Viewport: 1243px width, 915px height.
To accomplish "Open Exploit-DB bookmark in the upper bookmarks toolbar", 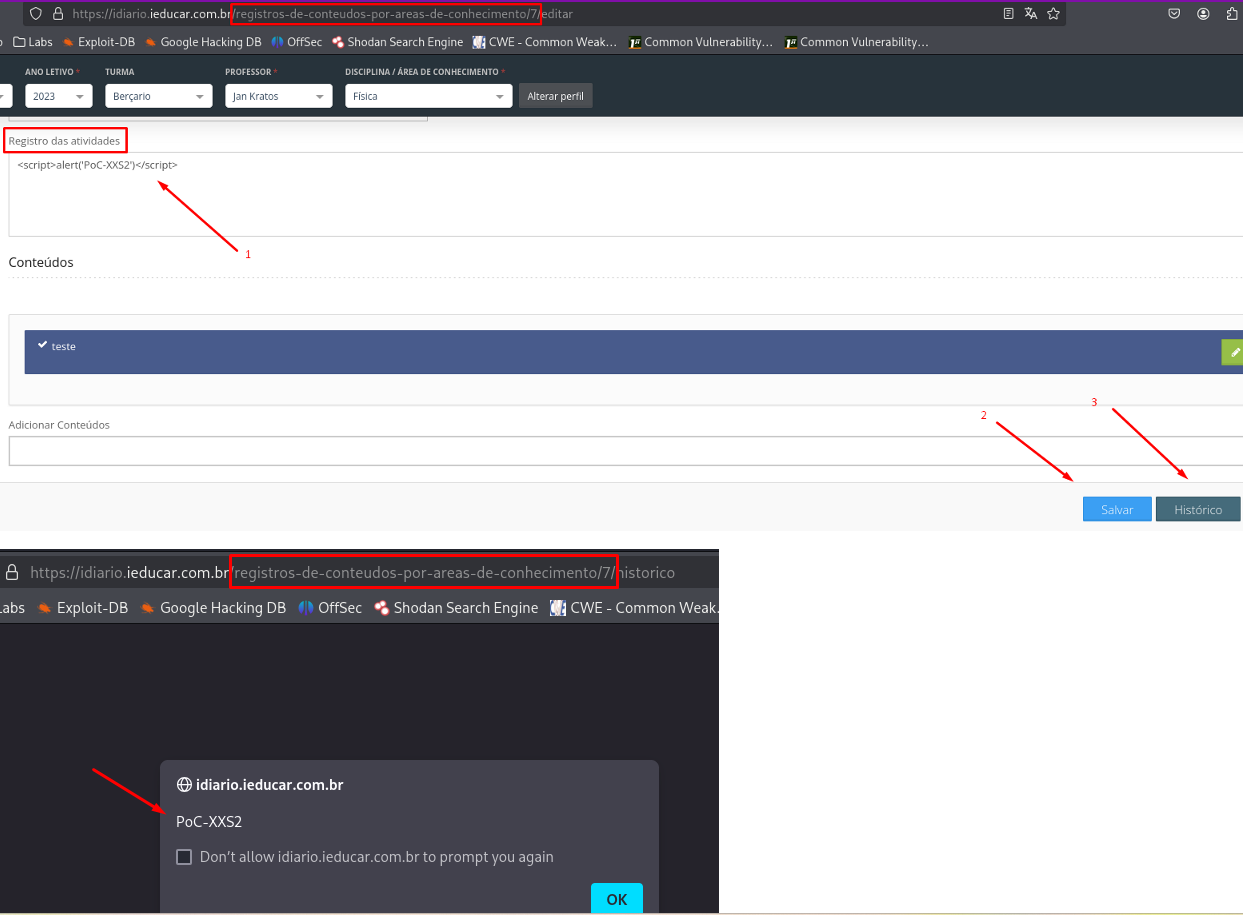I will (98, 42).
